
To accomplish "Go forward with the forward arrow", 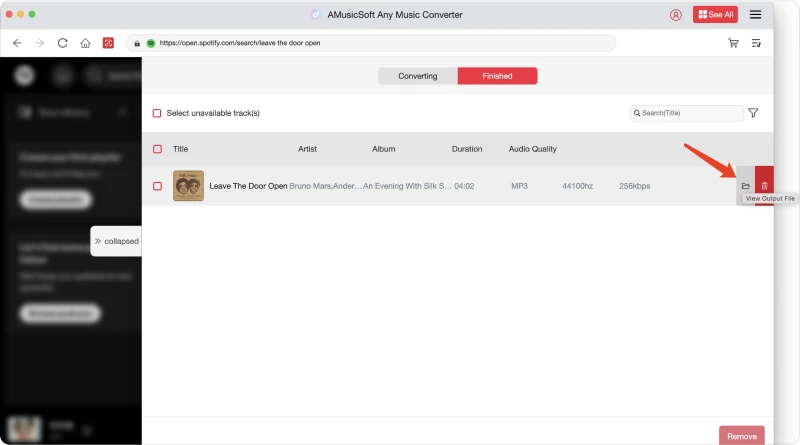I will coord(40,43).
